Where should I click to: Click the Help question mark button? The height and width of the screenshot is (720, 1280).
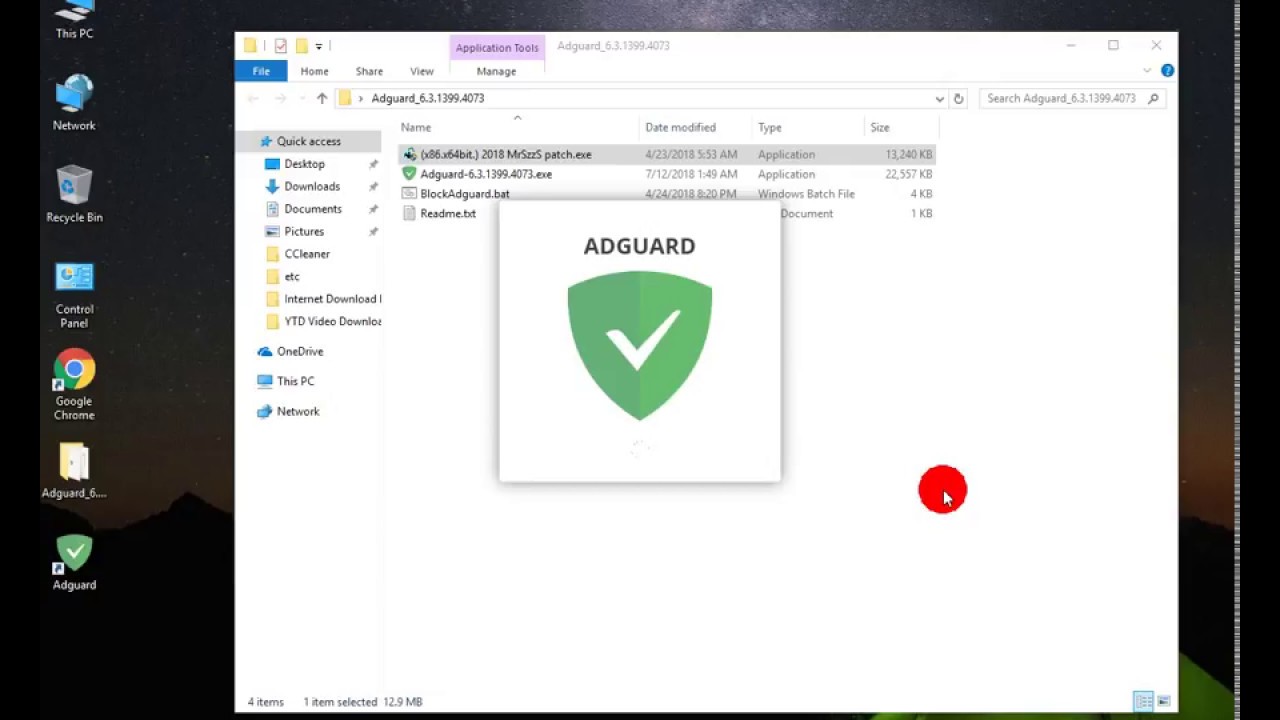tap(1167, 71)
